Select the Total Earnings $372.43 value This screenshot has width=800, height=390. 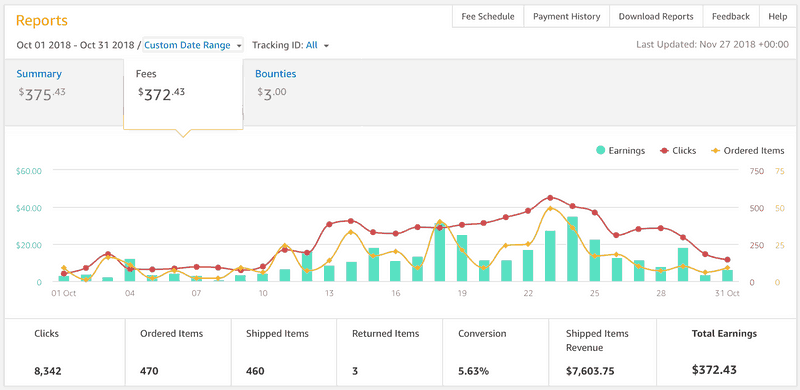pos(715,370)
